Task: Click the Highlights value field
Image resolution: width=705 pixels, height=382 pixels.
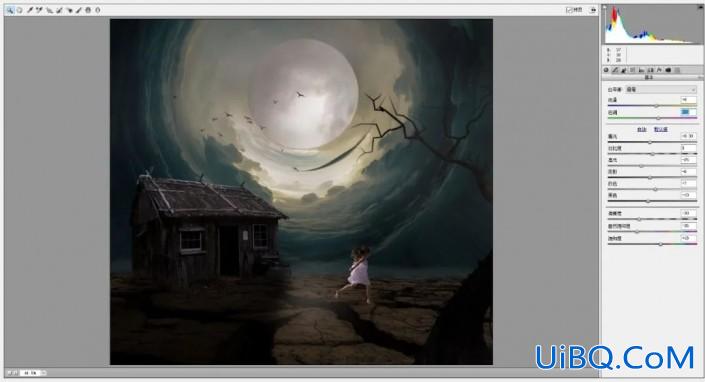Action: (x=688, y=160)
